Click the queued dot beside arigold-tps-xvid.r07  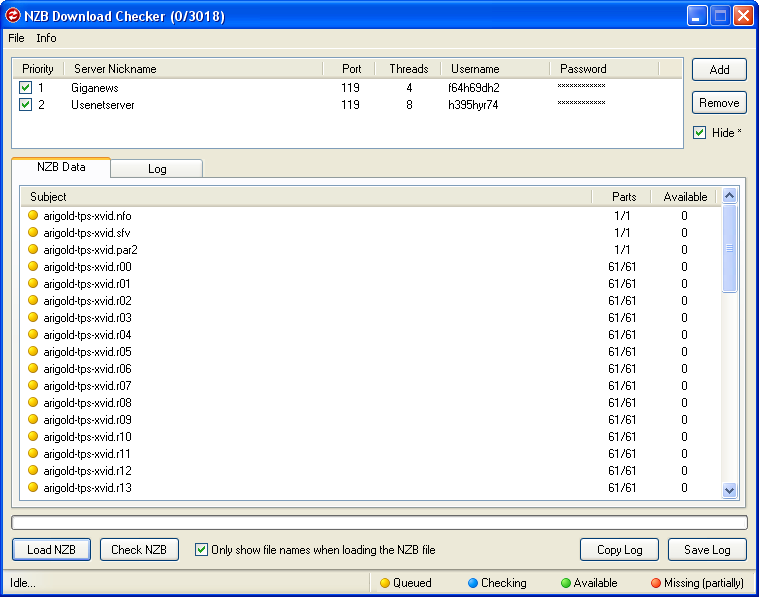[33, 385]
